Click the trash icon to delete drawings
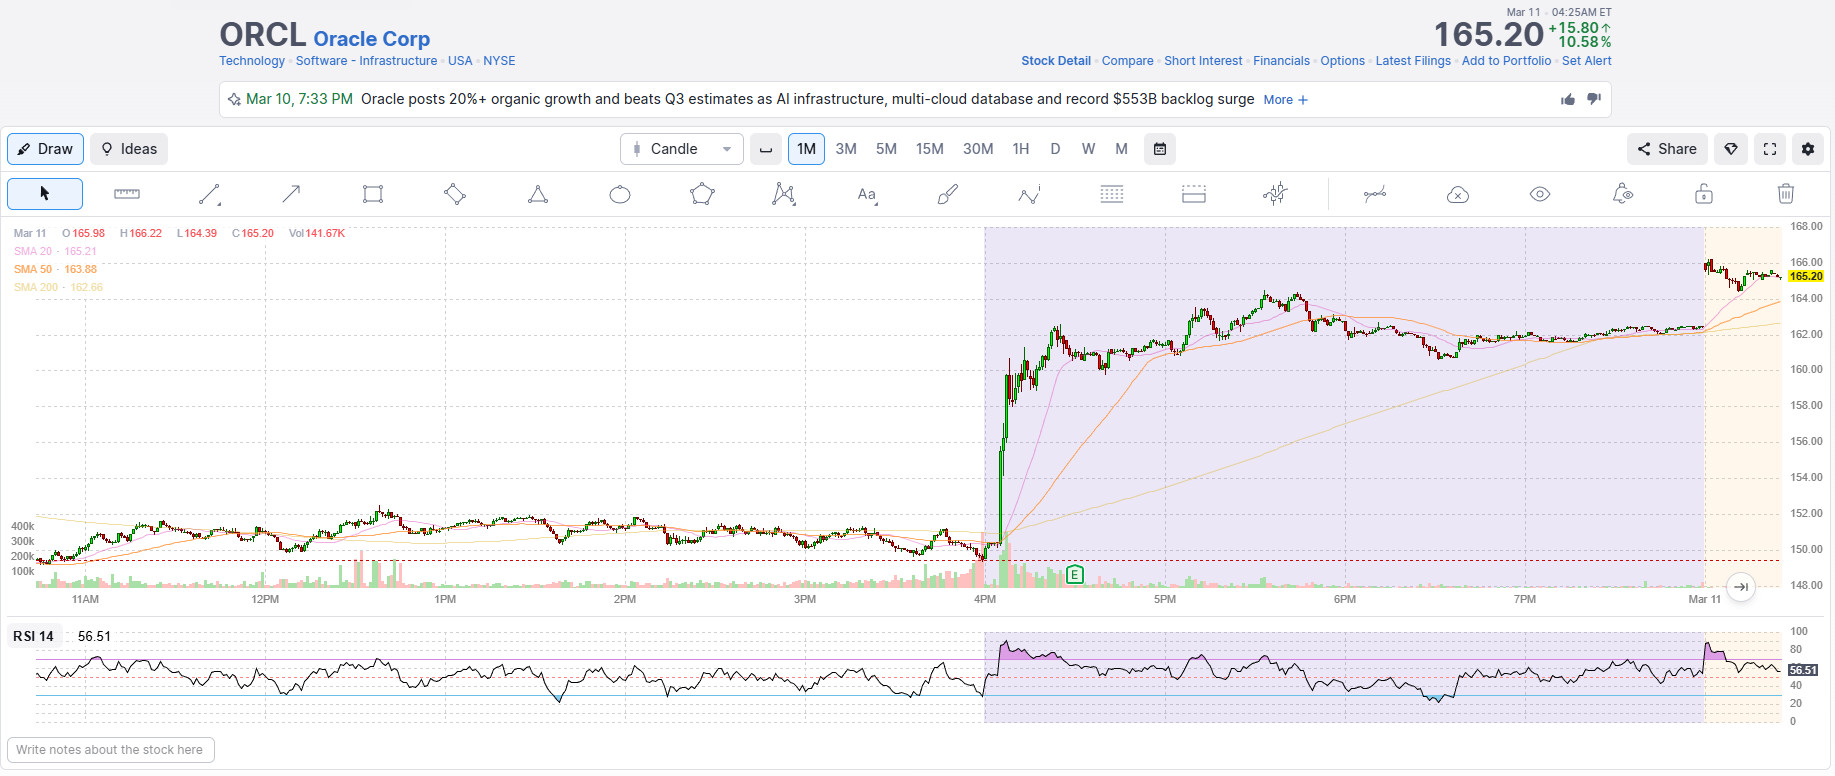This screenshot has width=1835, height=776. tap(1785, 194)
